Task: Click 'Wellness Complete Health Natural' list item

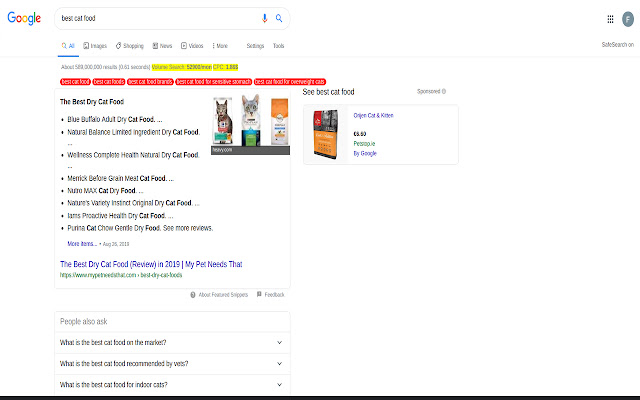Action: point(133,155)
